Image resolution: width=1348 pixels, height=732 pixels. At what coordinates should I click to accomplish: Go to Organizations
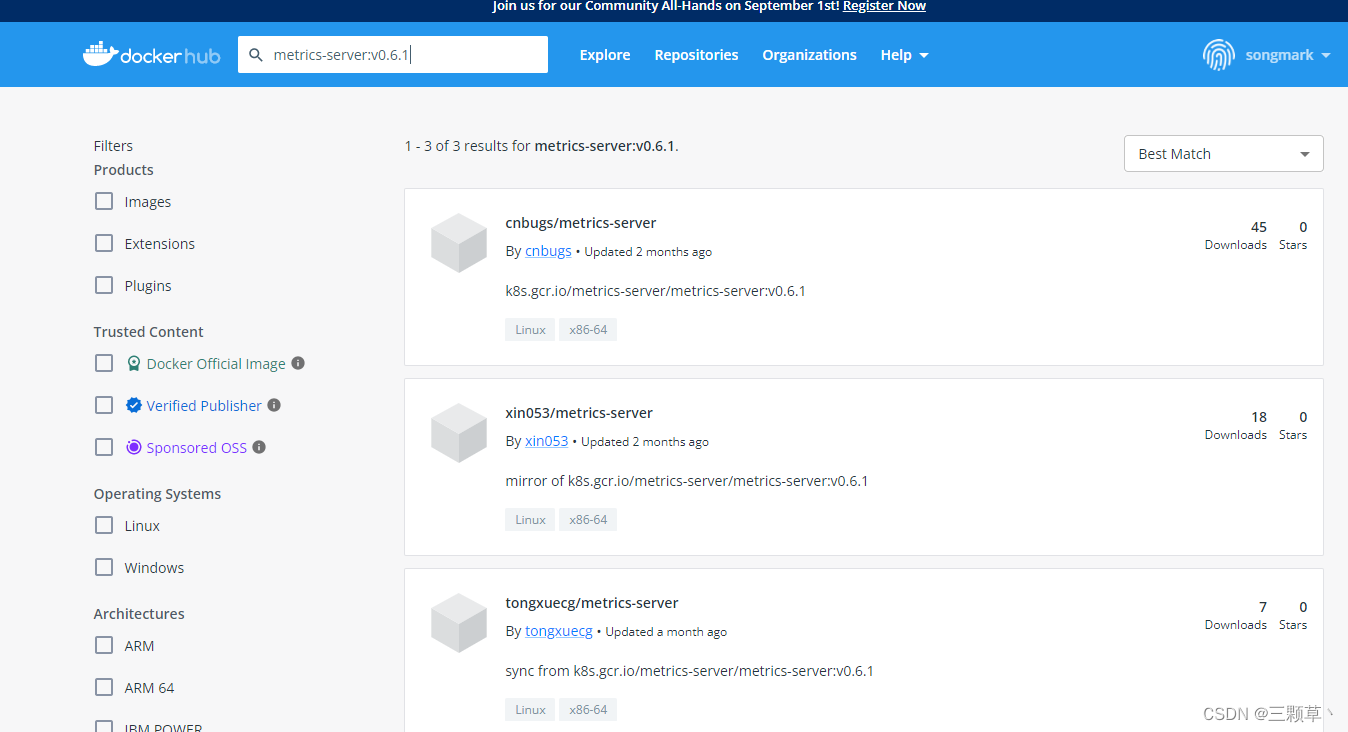pos(809,55)
